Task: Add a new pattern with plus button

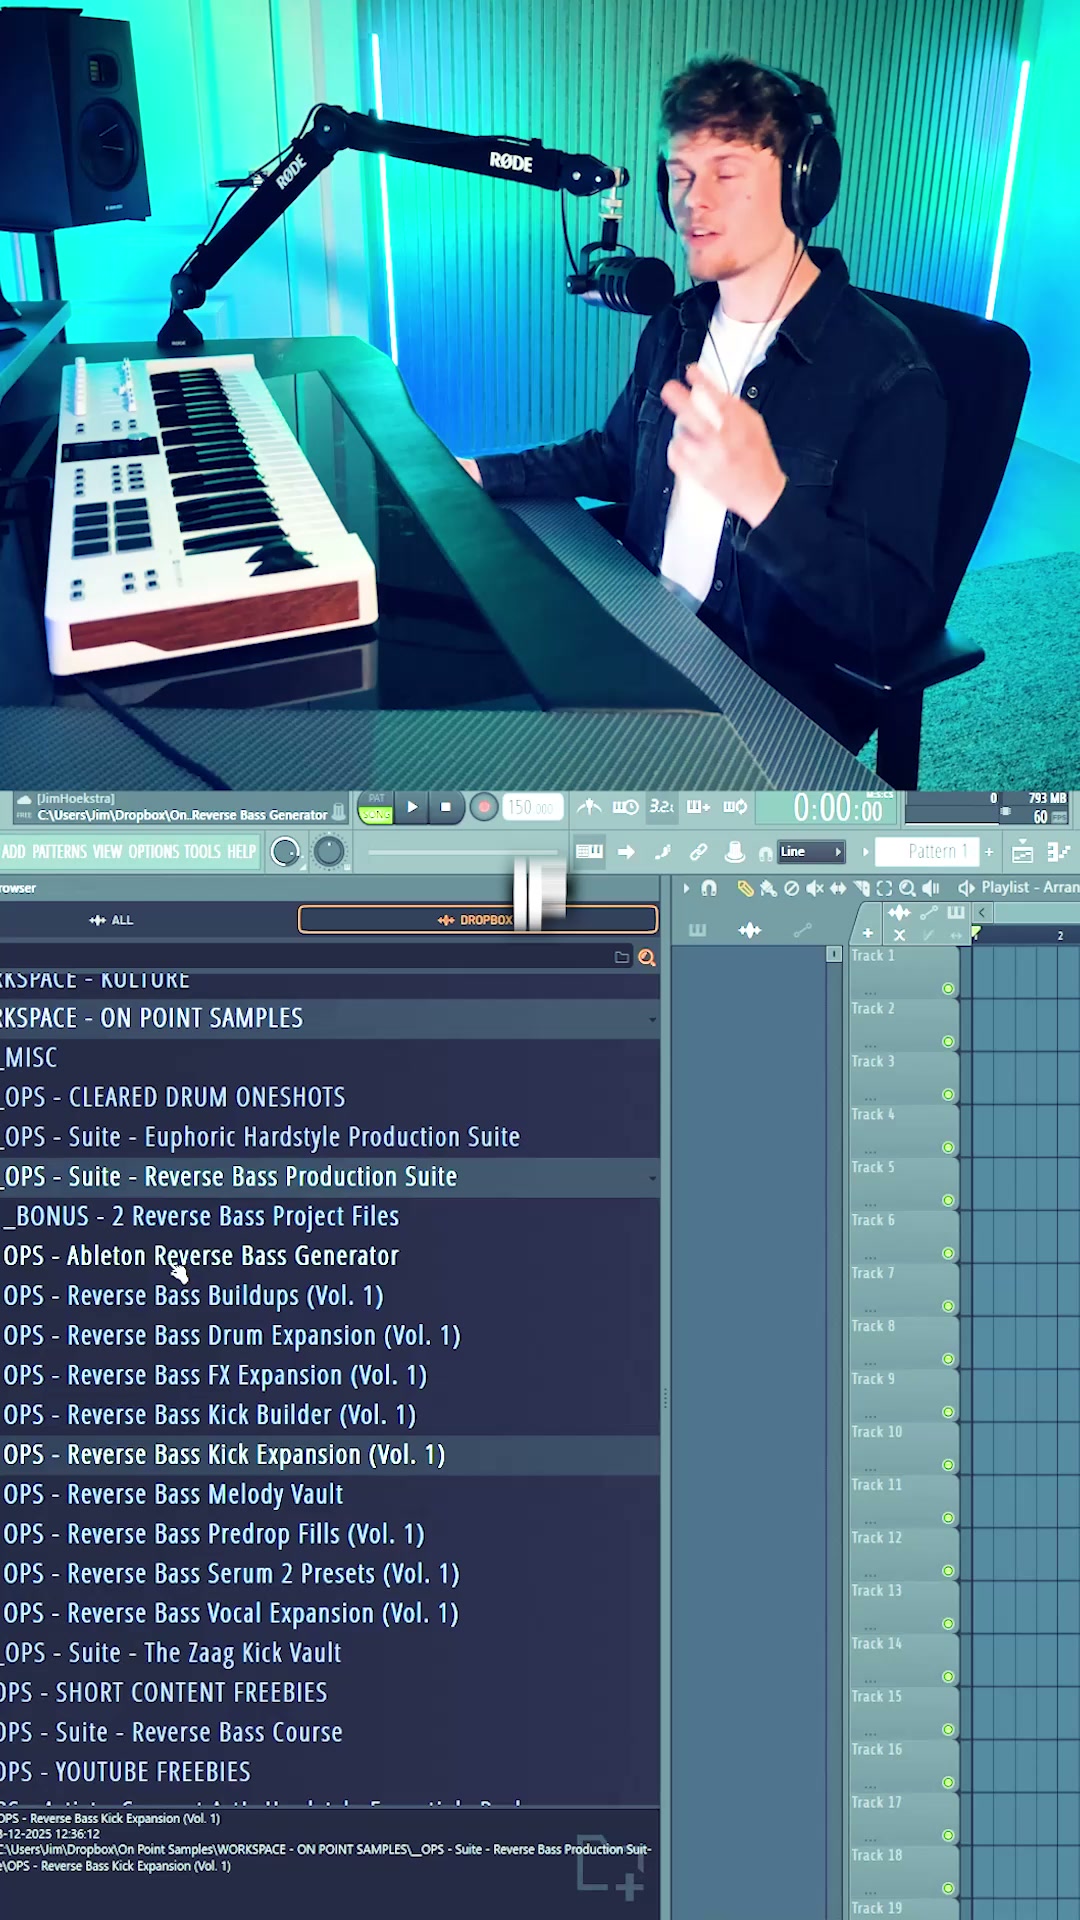Action: click(x=989, y=852)
